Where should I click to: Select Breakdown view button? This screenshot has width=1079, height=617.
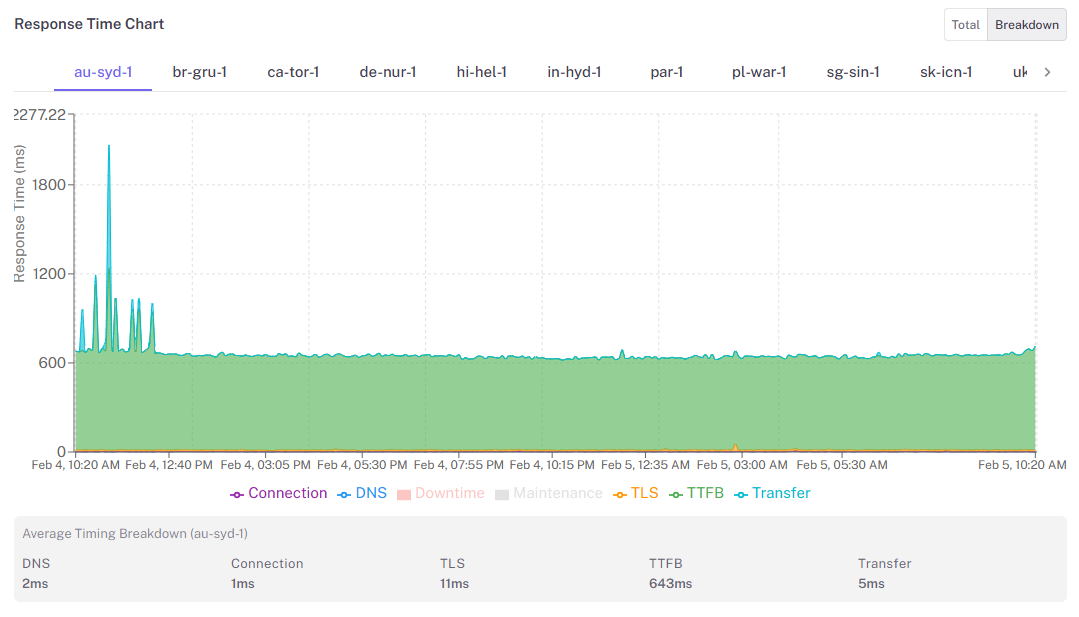click(x=1027, y=25)
